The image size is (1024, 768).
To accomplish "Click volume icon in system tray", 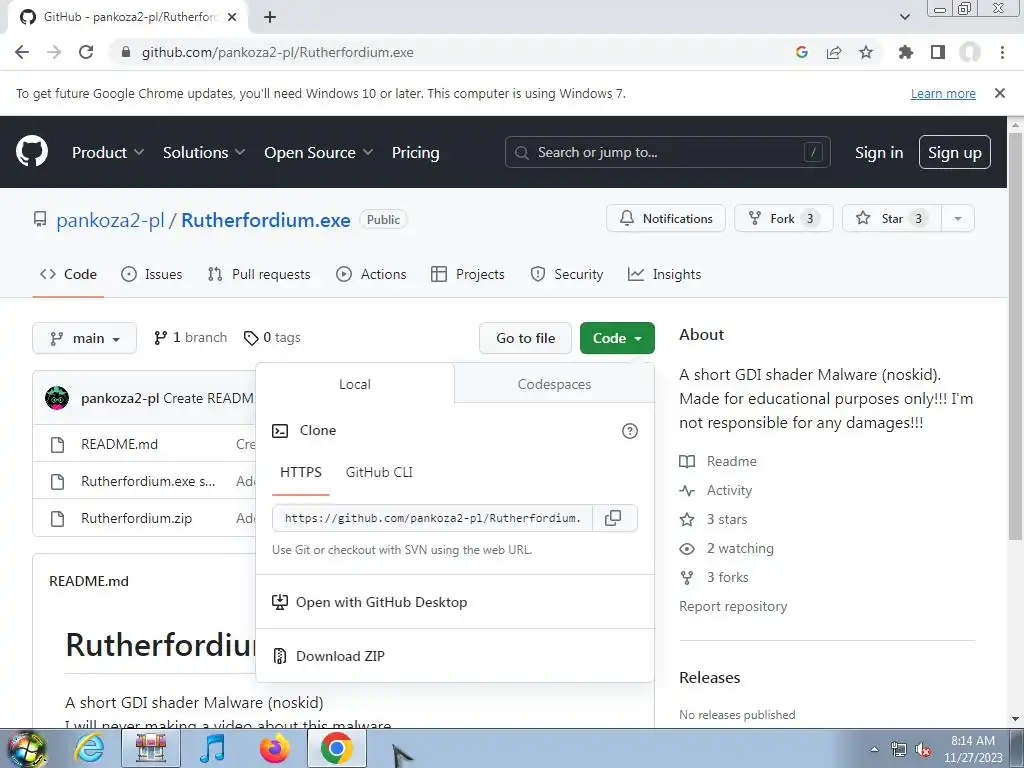I will (923, 750).
